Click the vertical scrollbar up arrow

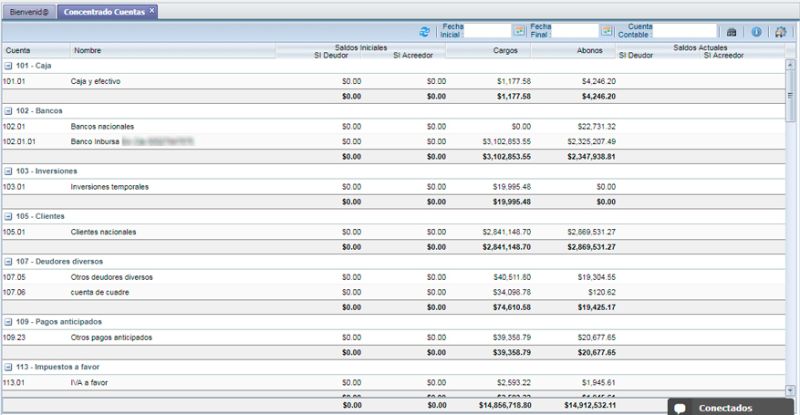(792, 62)
